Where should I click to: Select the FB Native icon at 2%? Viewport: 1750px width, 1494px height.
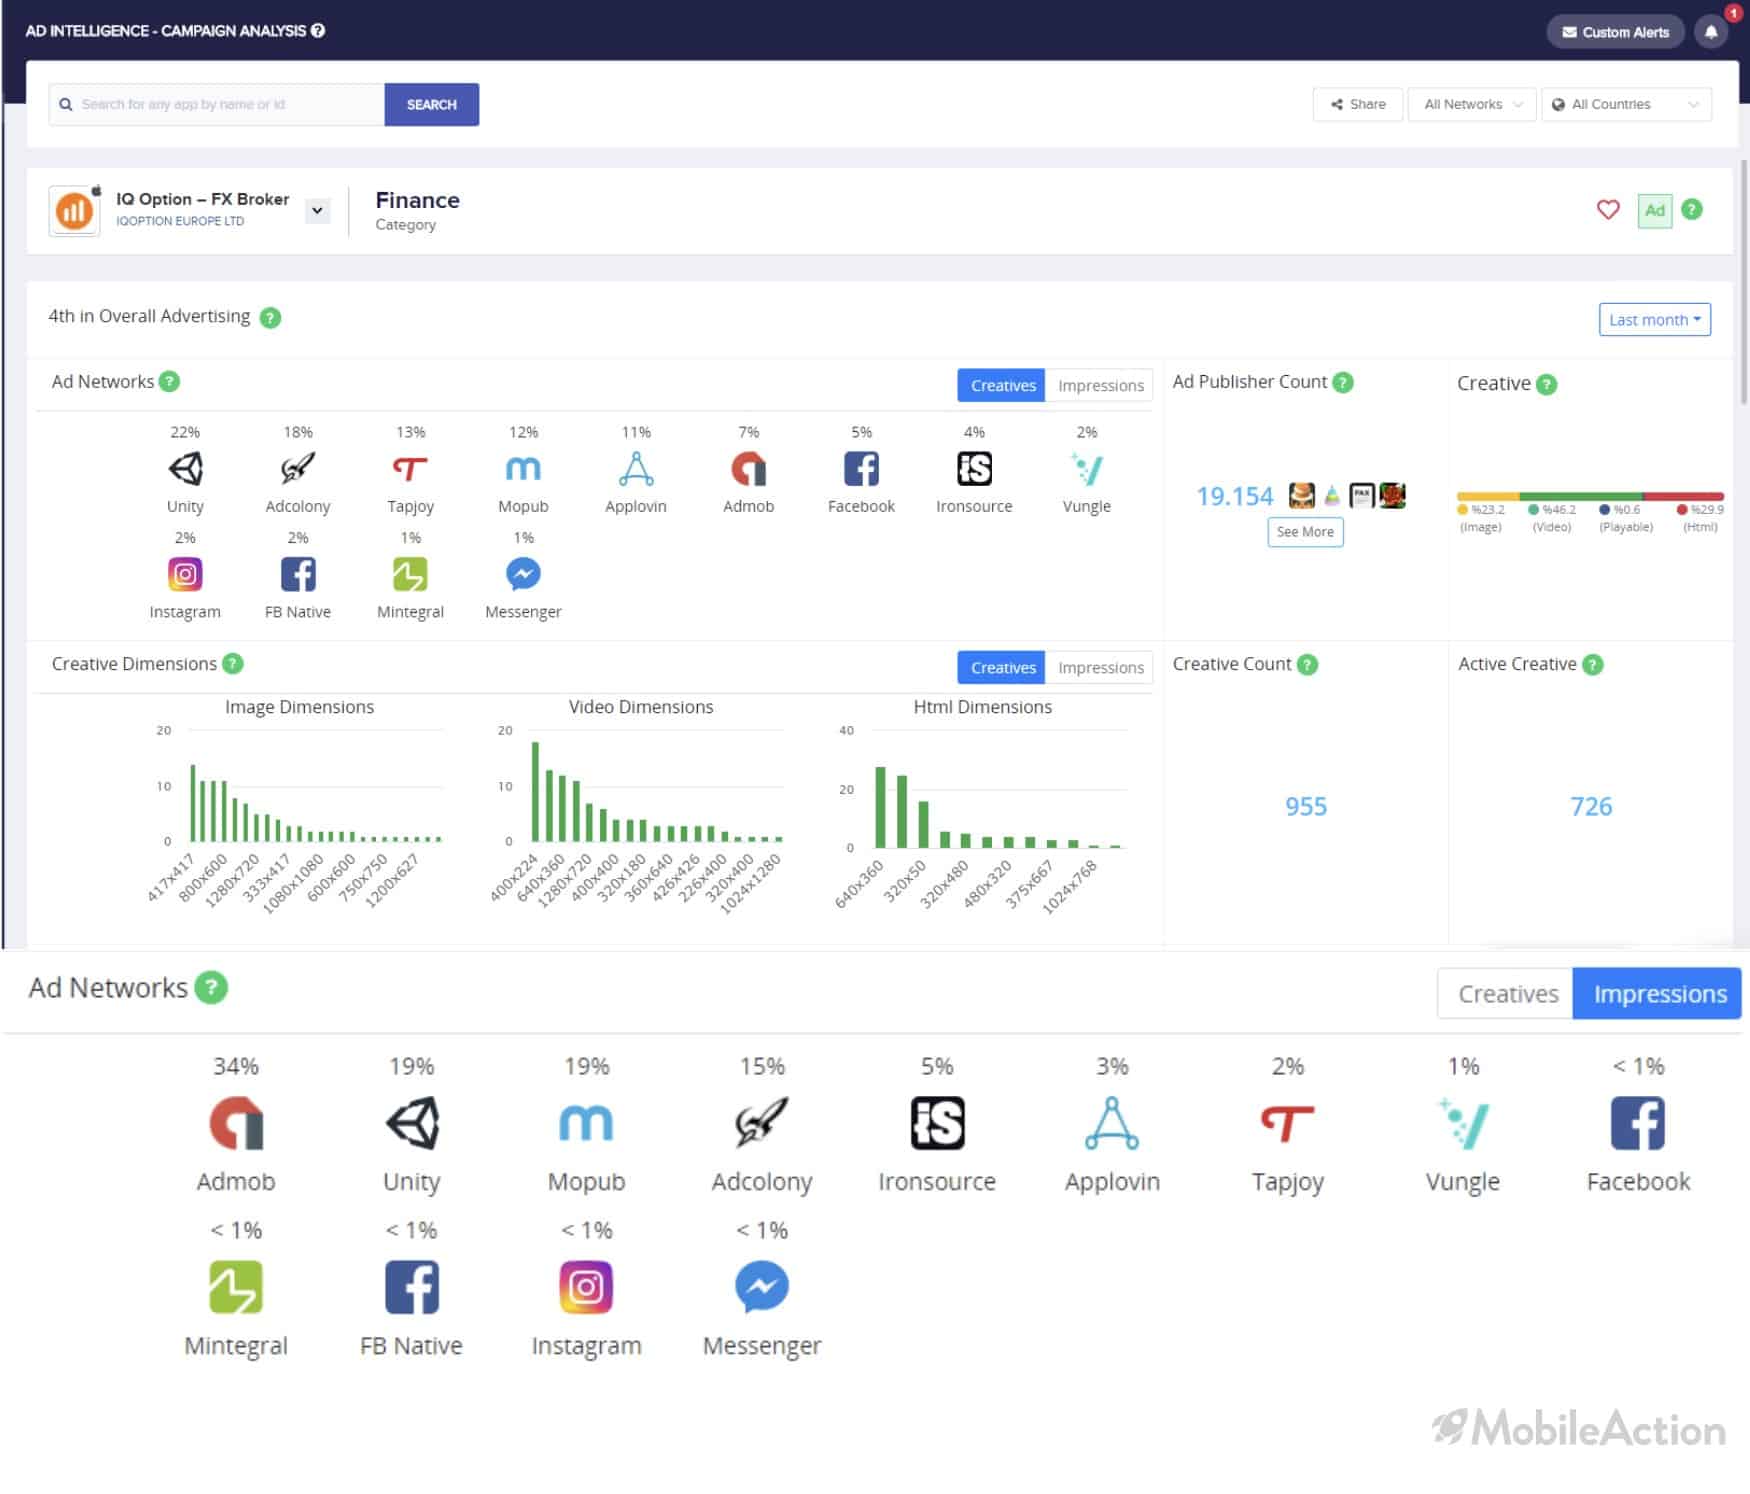click(x=297, y=574)
